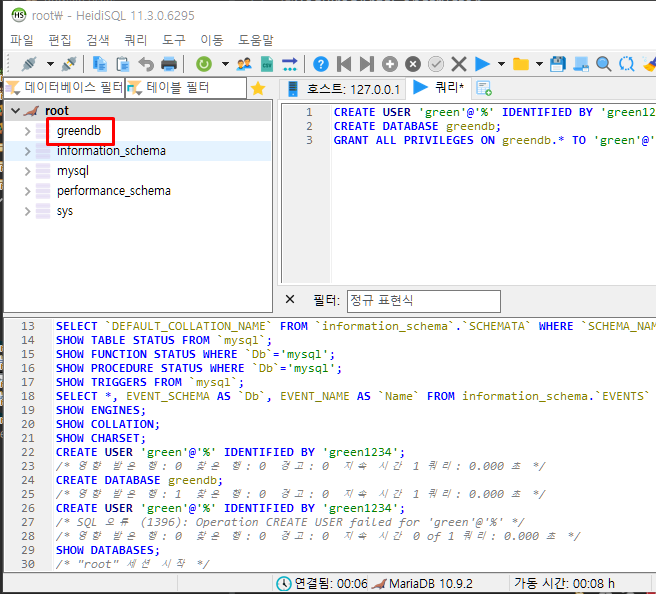Expand the performance_schema node
This screenshot has width=656, height=594.
[27, 191]
